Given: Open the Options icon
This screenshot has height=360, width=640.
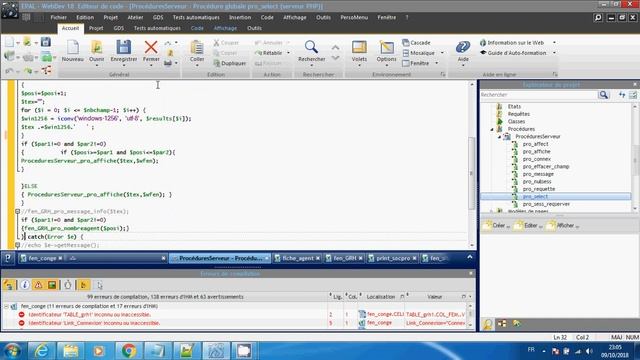Looking at the screenshot, I should [x=386, y=47].
